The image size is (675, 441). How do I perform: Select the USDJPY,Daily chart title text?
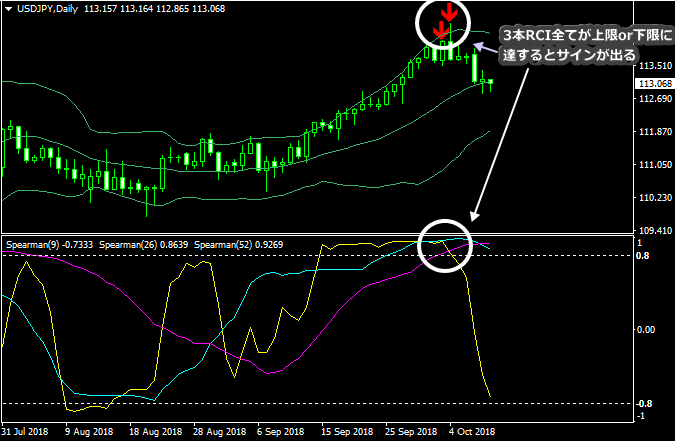pyautogui.click(x=47, y=9)
